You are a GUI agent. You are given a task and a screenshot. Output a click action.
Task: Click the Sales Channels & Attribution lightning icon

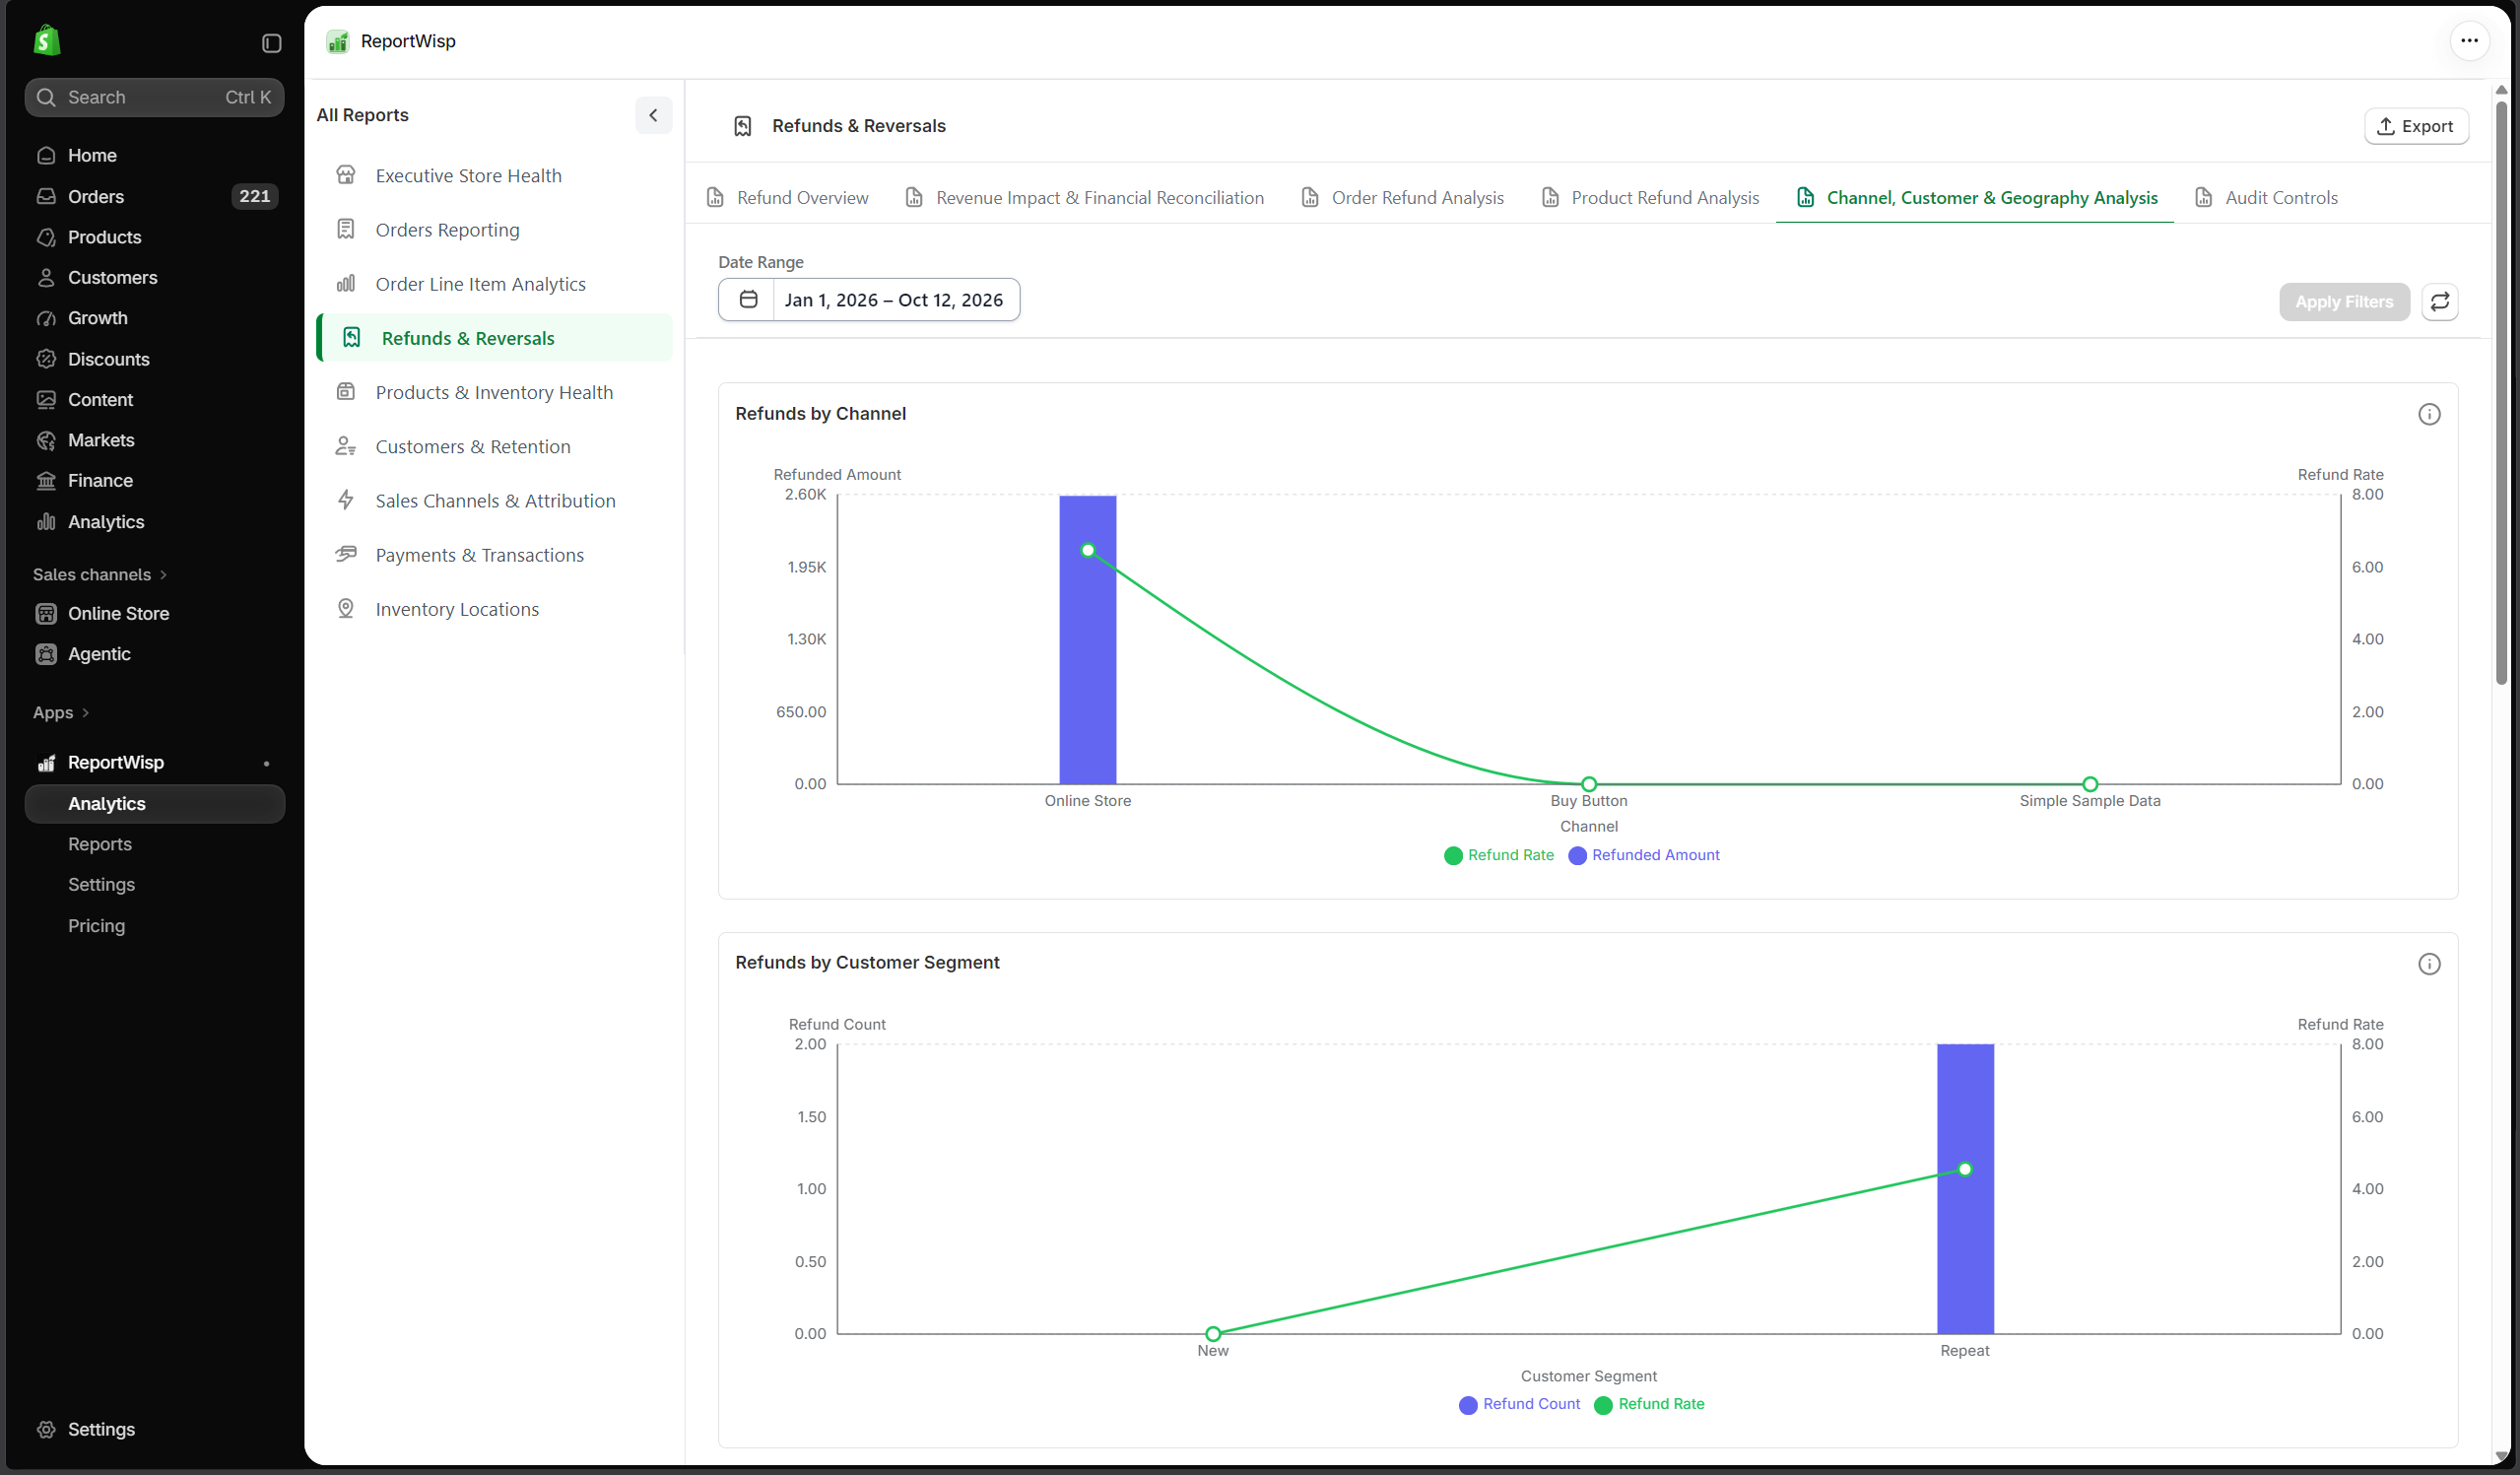[x=346, y=500]
